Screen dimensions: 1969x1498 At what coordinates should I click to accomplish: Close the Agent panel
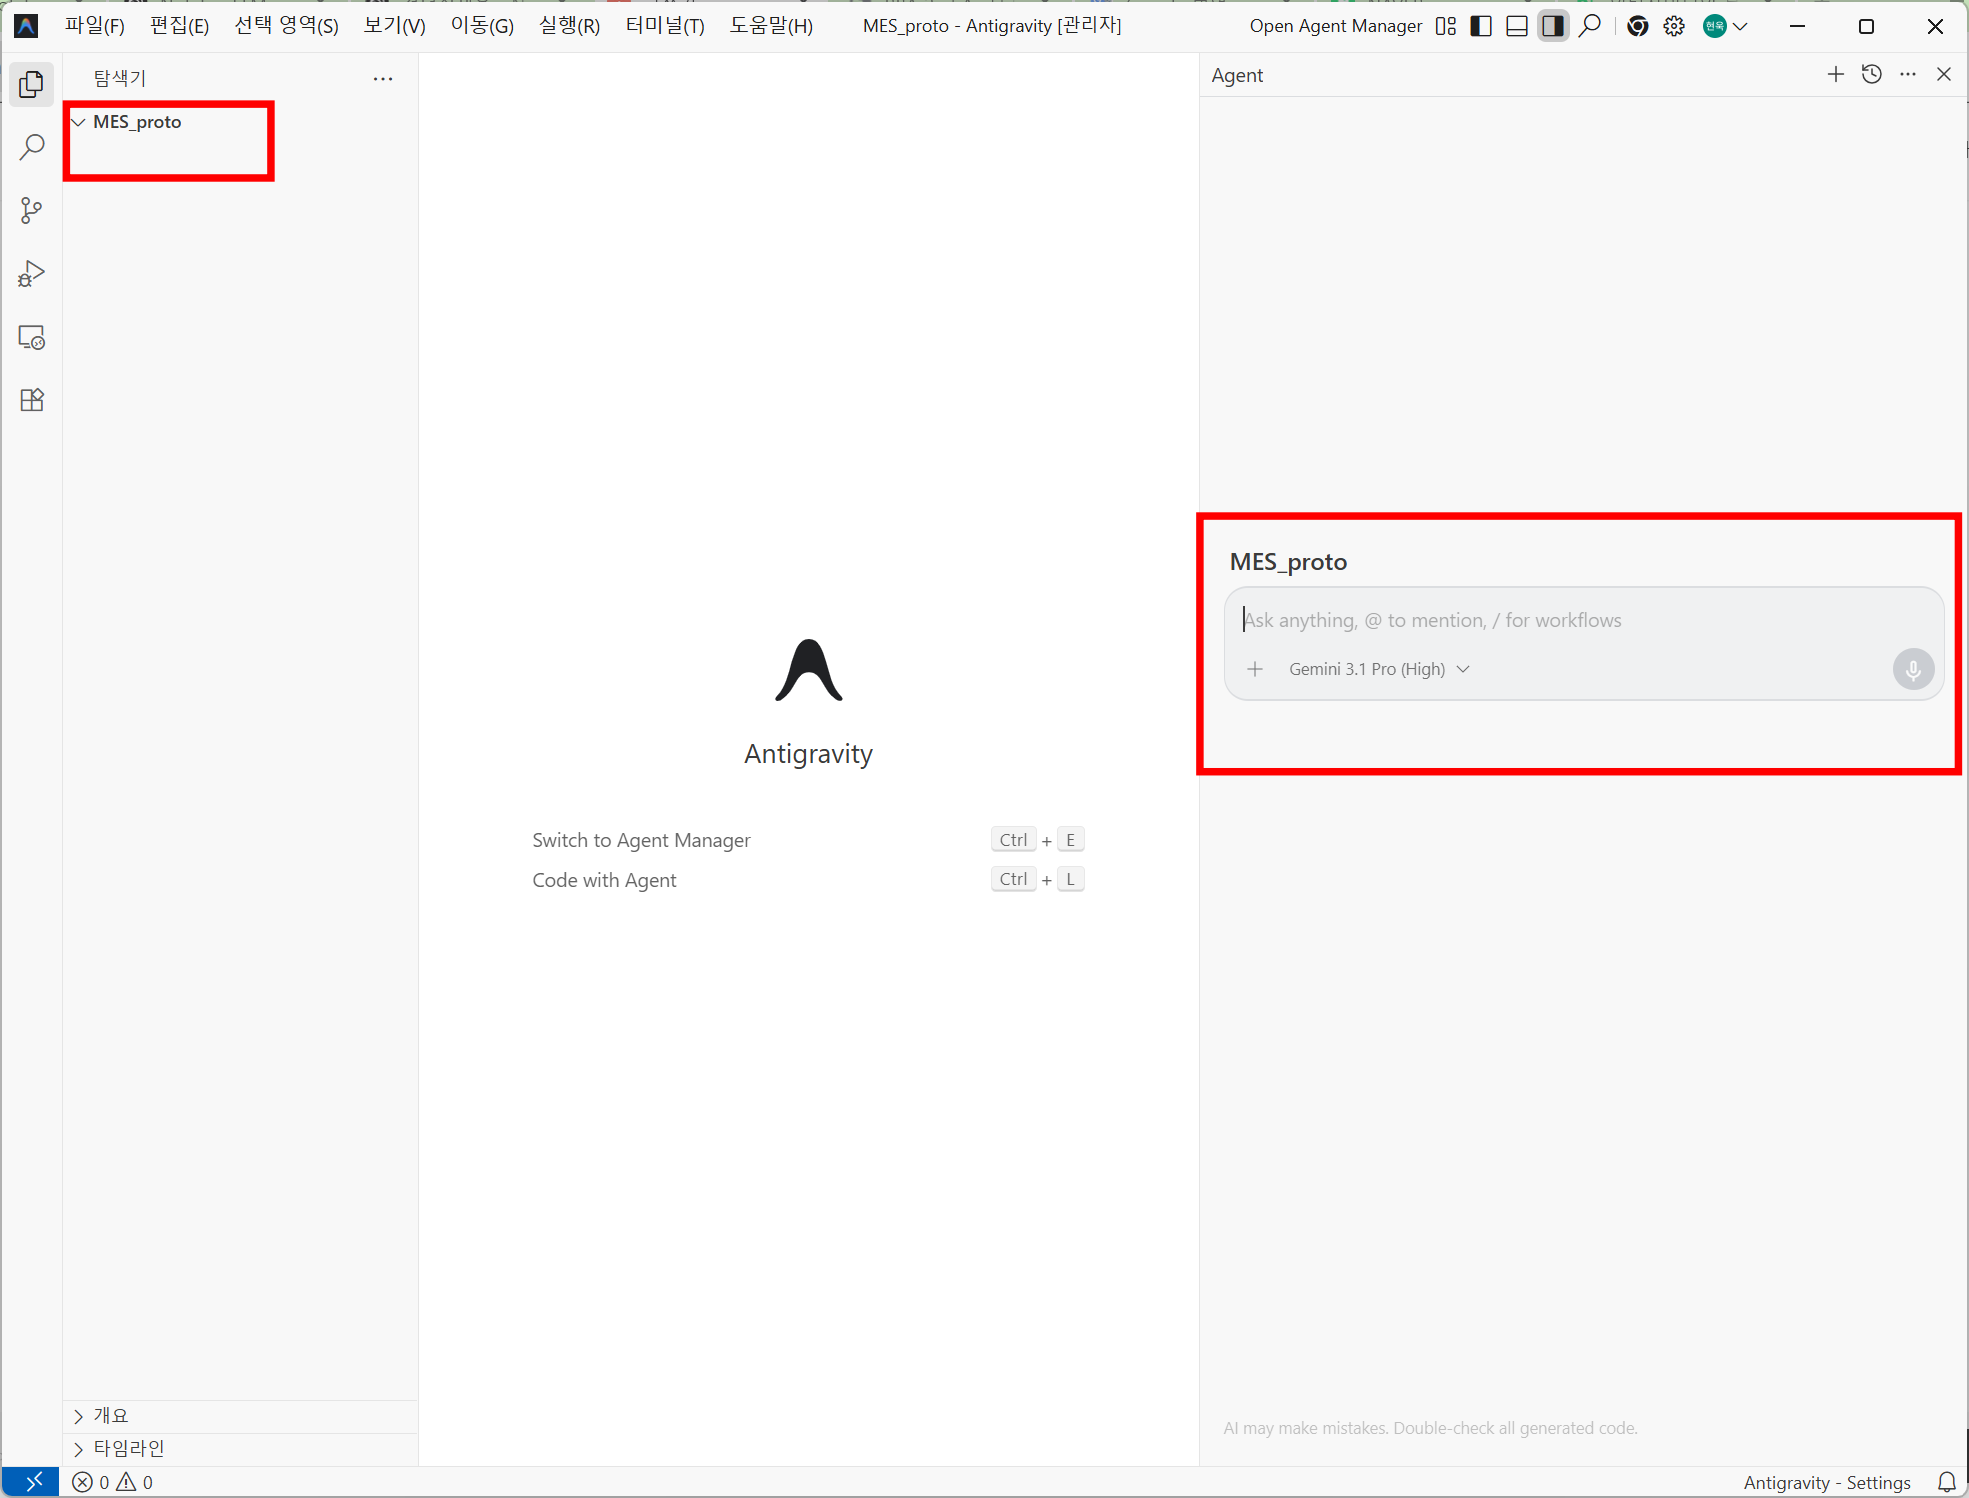coord(1944,74)
